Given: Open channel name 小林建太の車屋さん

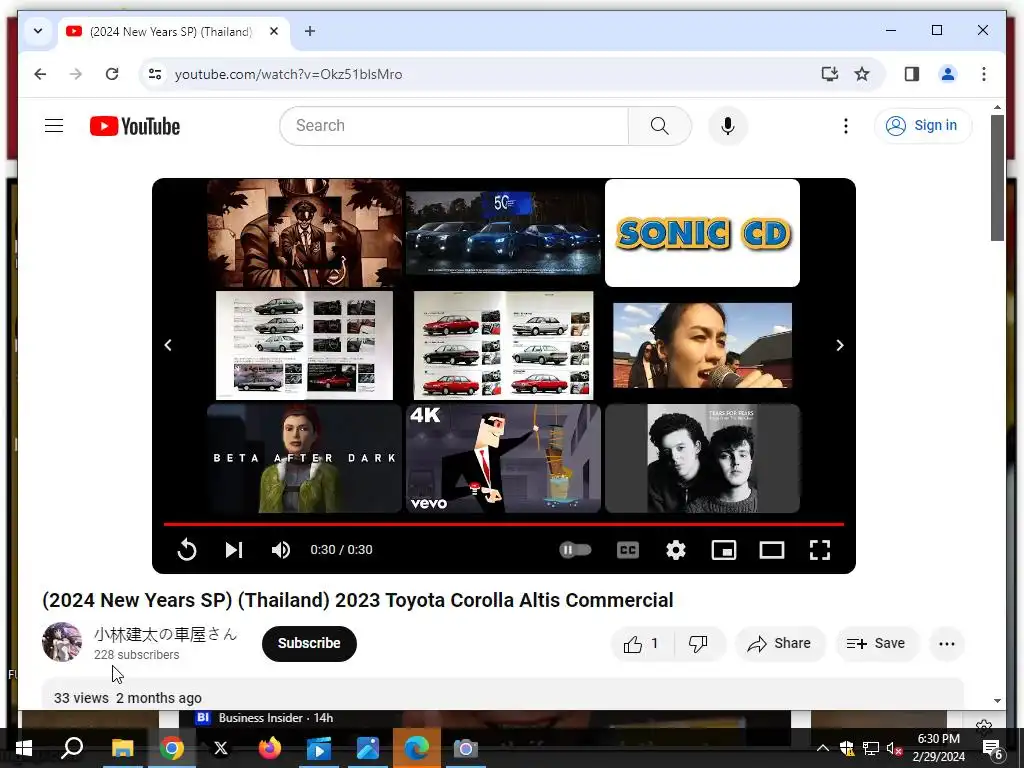Looking at the screenshot, I should 165,634.
